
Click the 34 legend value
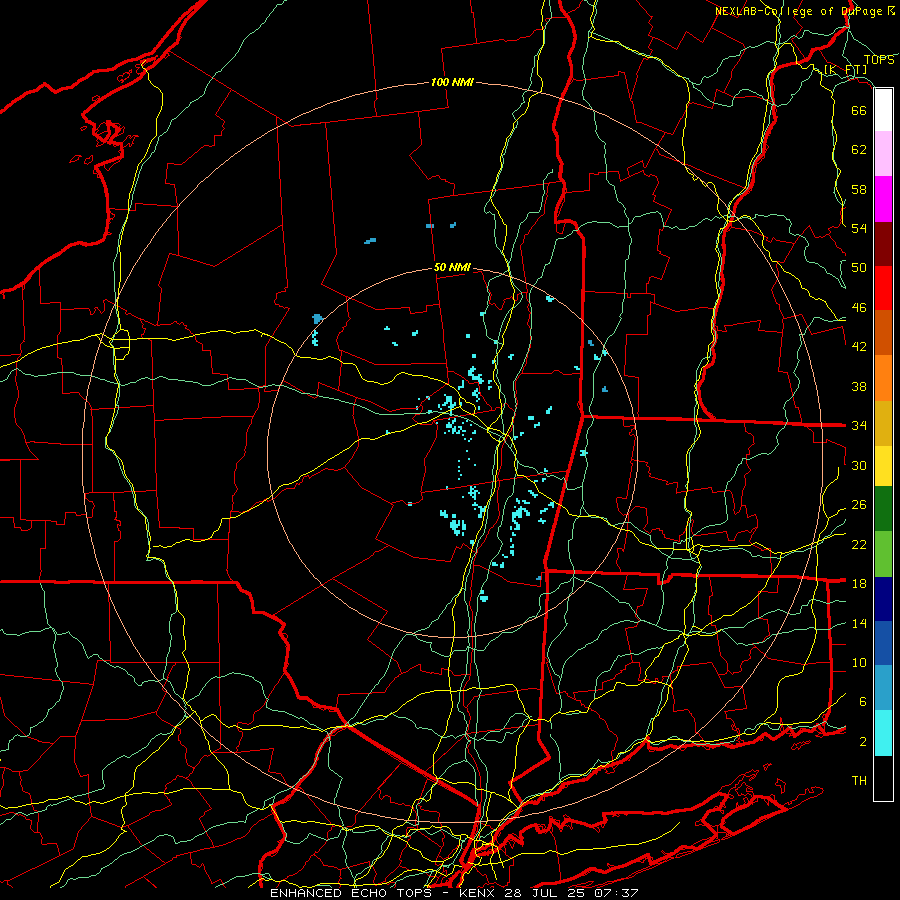pyautogui.click(x=859, y=426)
